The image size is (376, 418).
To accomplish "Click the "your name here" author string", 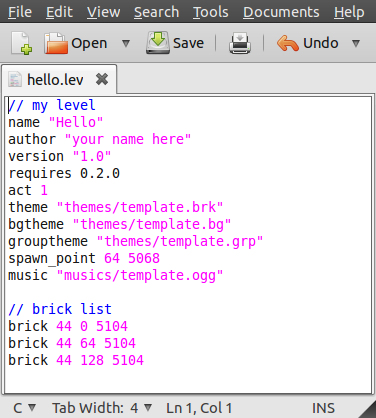I will pos(128,139).
